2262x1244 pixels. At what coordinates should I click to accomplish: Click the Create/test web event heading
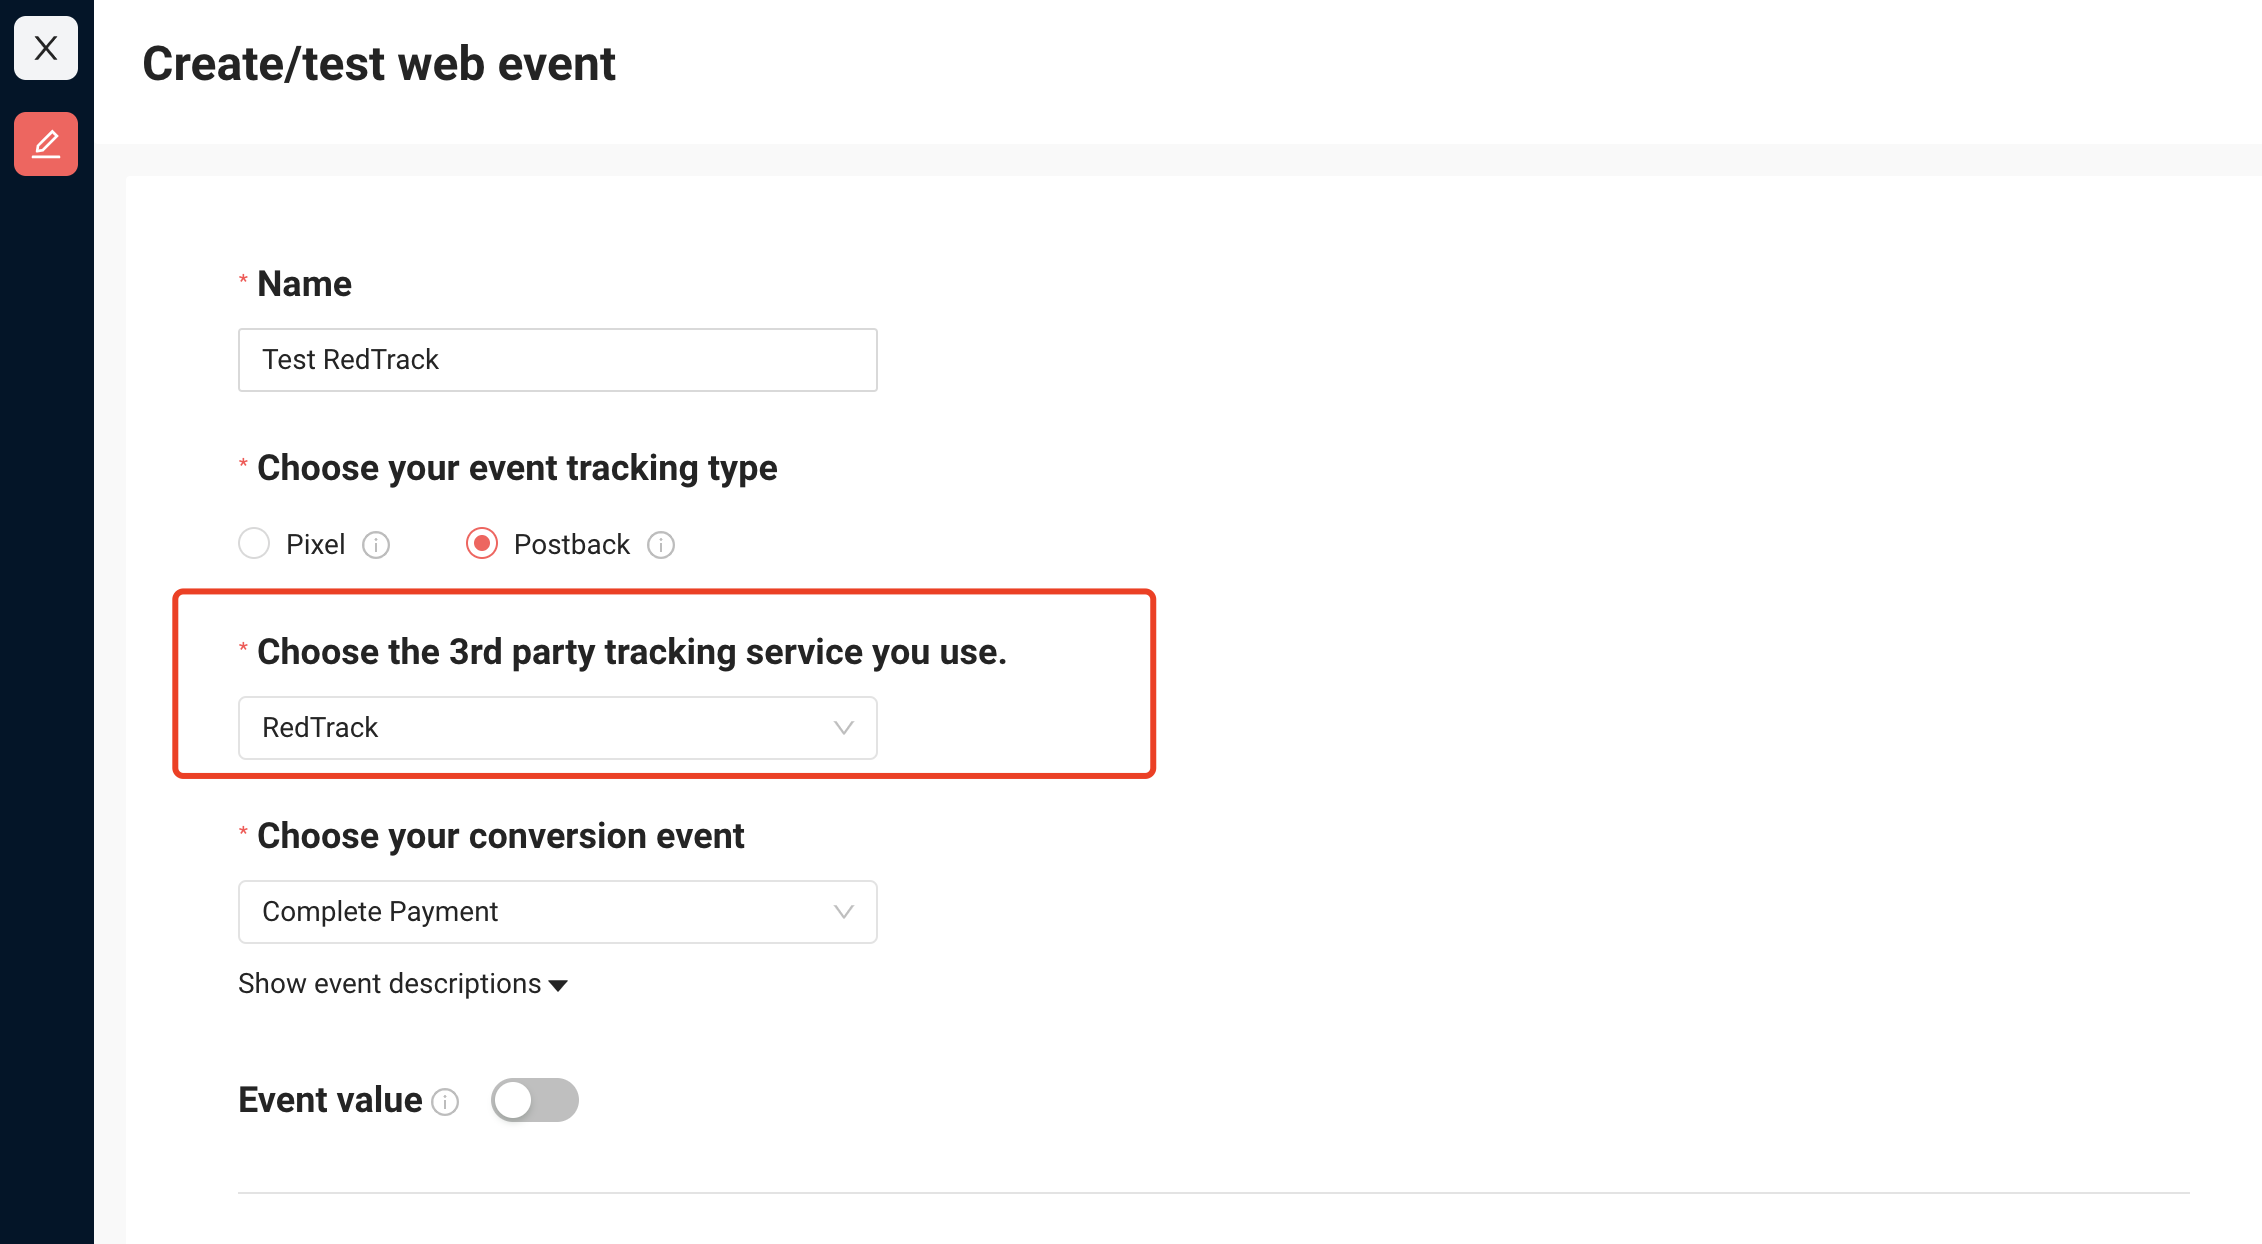(379, 64)
